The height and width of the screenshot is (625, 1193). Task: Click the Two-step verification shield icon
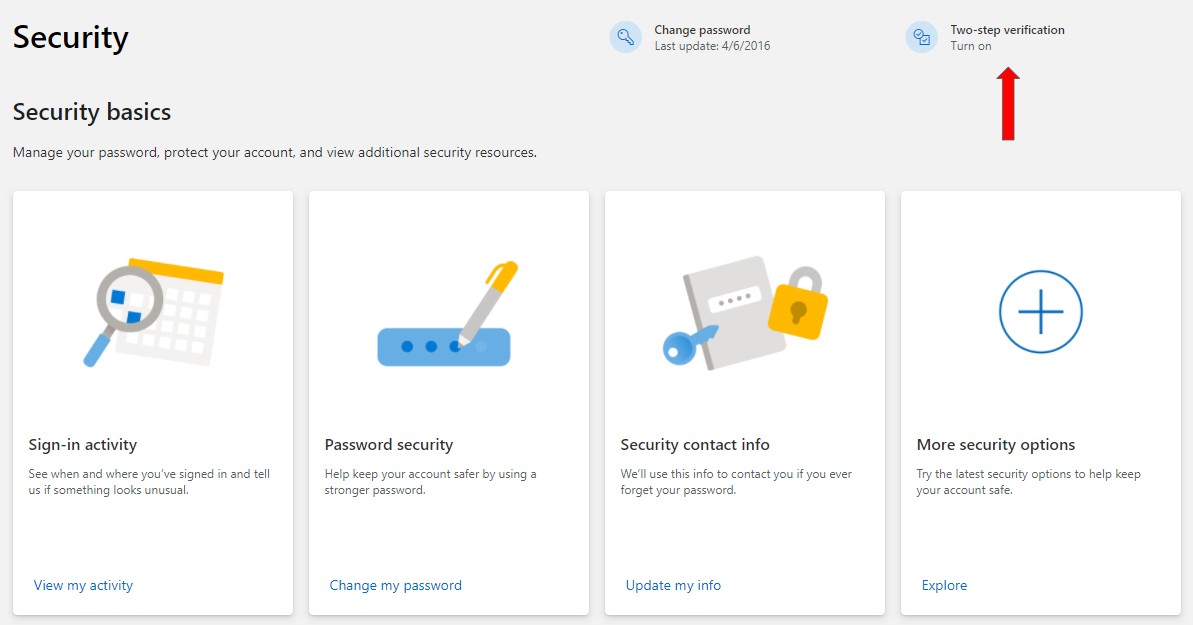tap(921, 38)
